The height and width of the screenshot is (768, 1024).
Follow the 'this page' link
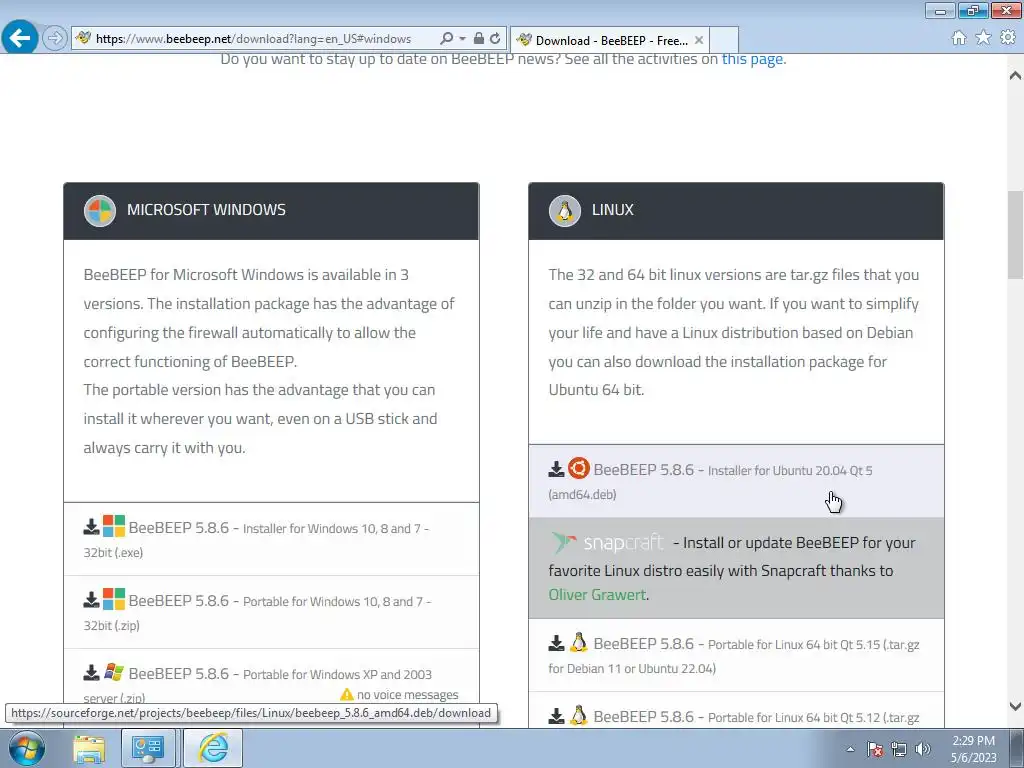click(752, 59)
